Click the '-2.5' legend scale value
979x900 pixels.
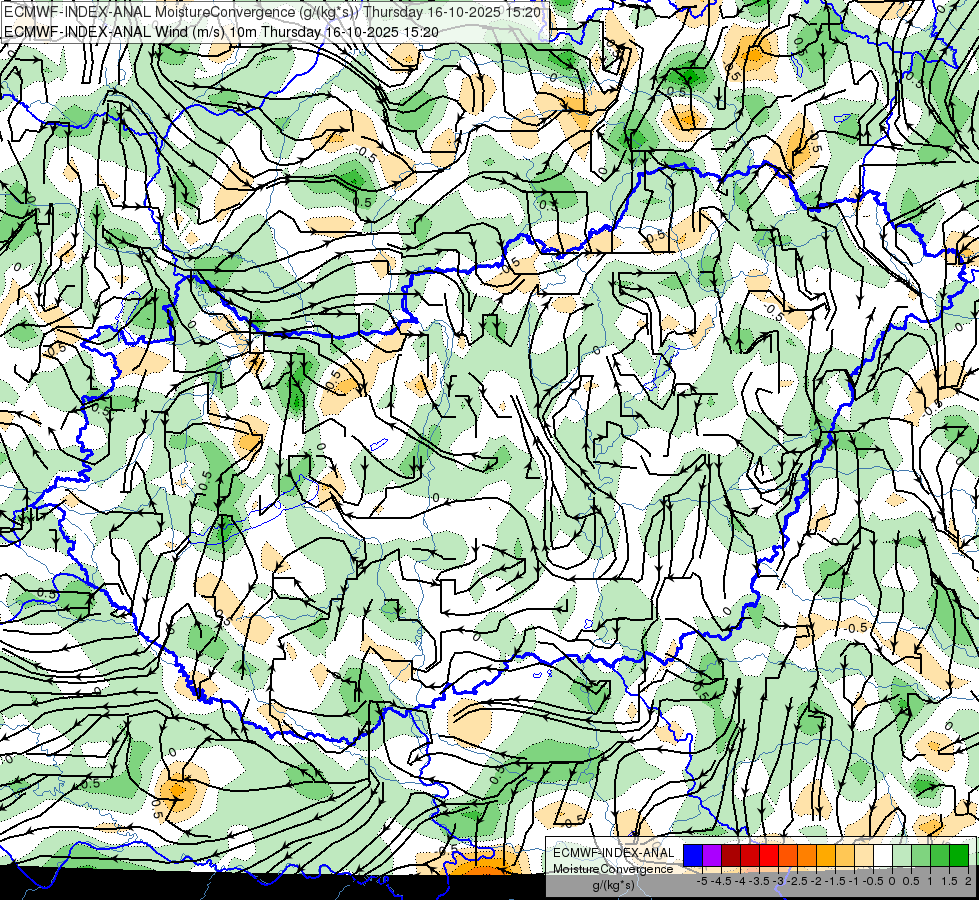coord(797,881)
